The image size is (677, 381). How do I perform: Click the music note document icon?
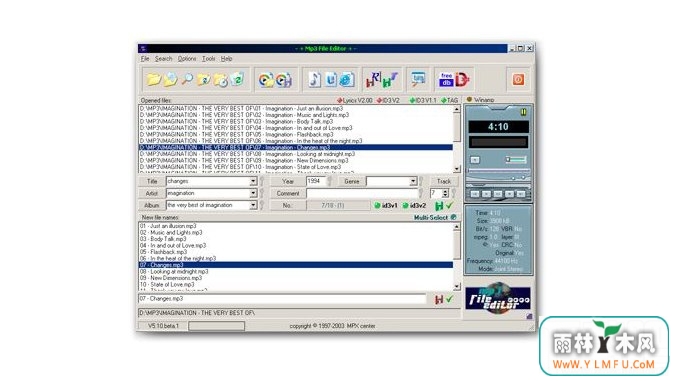point(314,79)
